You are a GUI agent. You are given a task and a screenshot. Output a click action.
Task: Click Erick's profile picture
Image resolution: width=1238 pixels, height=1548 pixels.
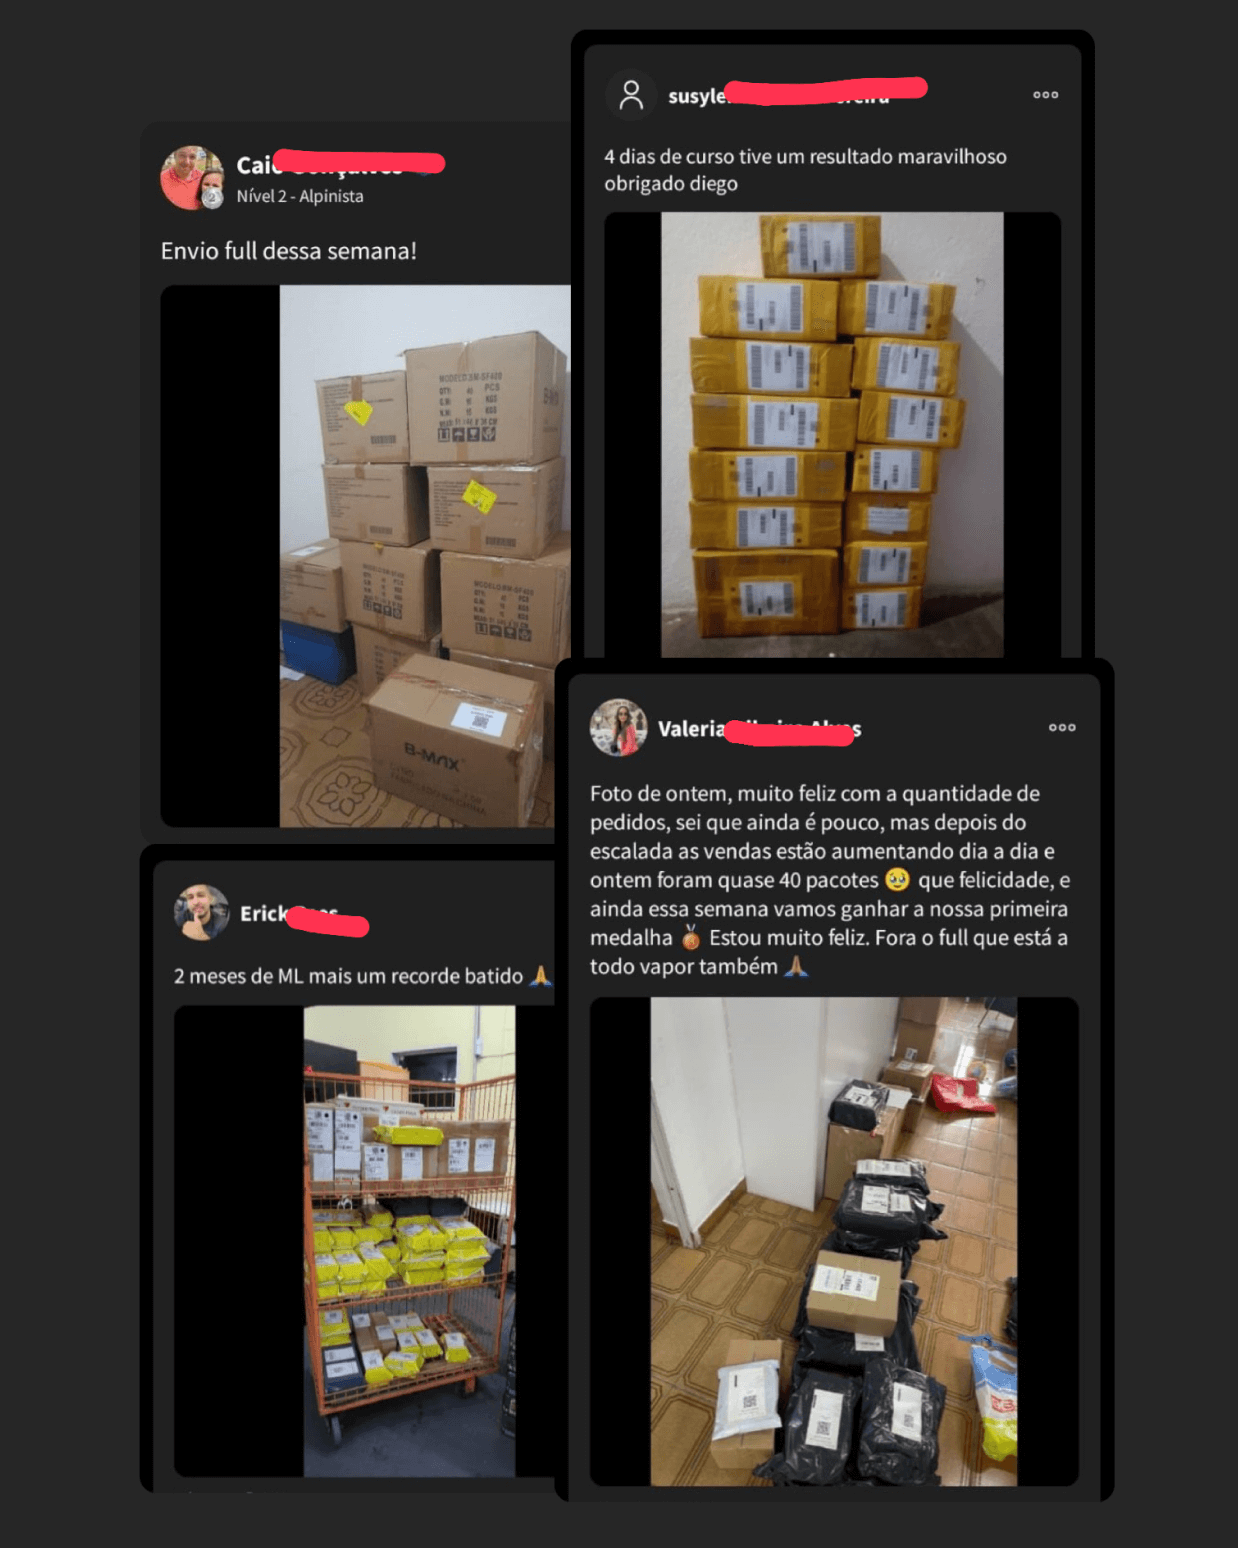coord(202,912)
